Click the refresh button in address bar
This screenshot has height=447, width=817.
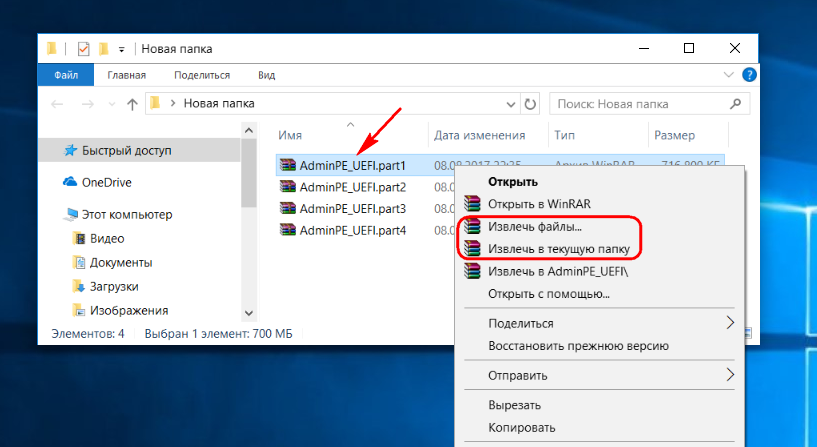[531, 103]
